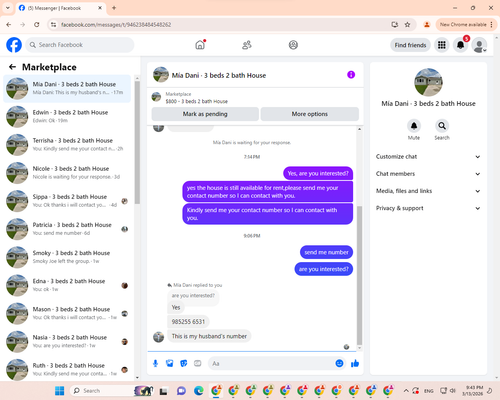The height and width of the screenshot is (400, 500).
Task: Click the address bar URL
Action: 116,24
